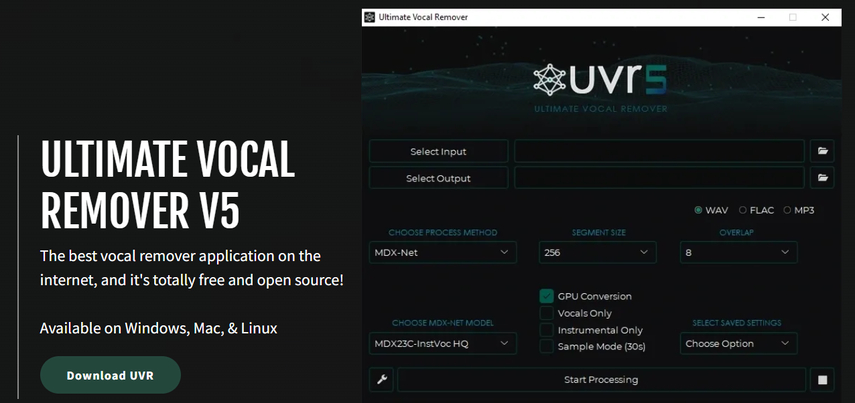Click Start Processing

tap(601, 380)
